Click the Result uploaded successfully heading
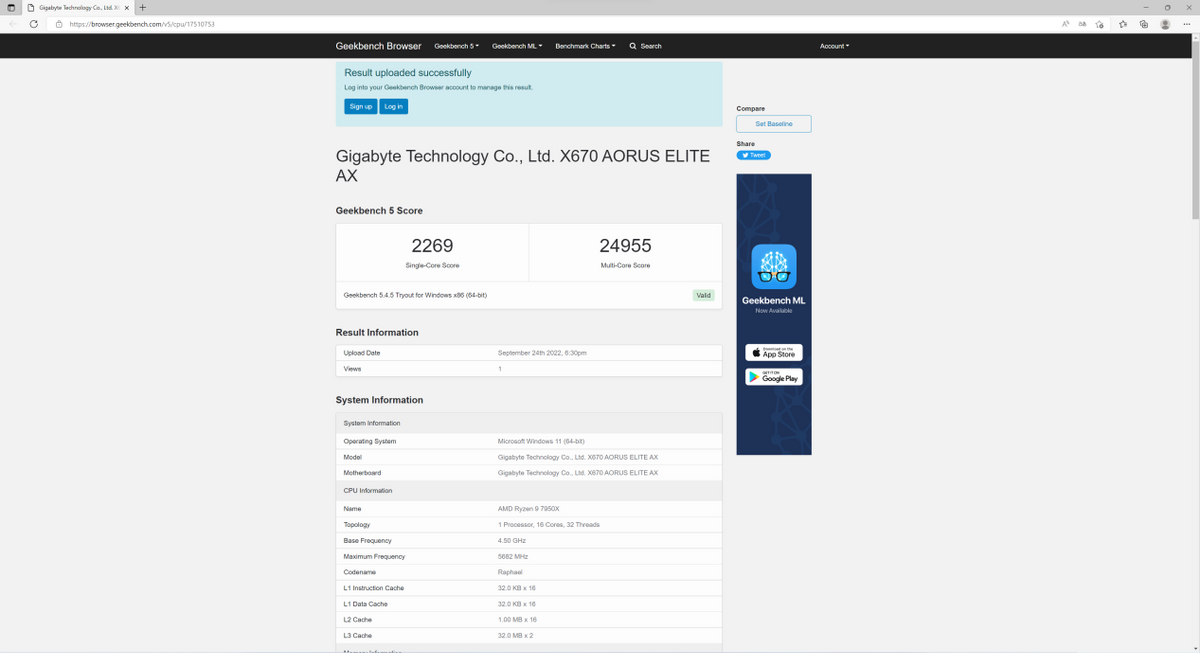Image resolution: width=1200 pixels, height=653 pixels. pos(408,73)
